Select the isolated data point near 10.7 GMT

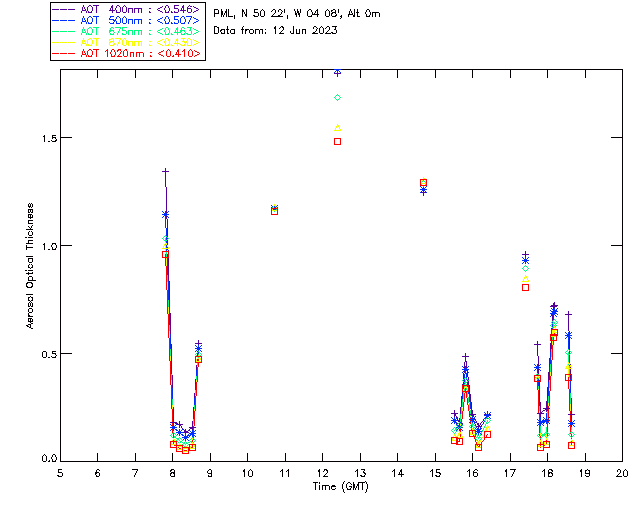tap(274, 210)
